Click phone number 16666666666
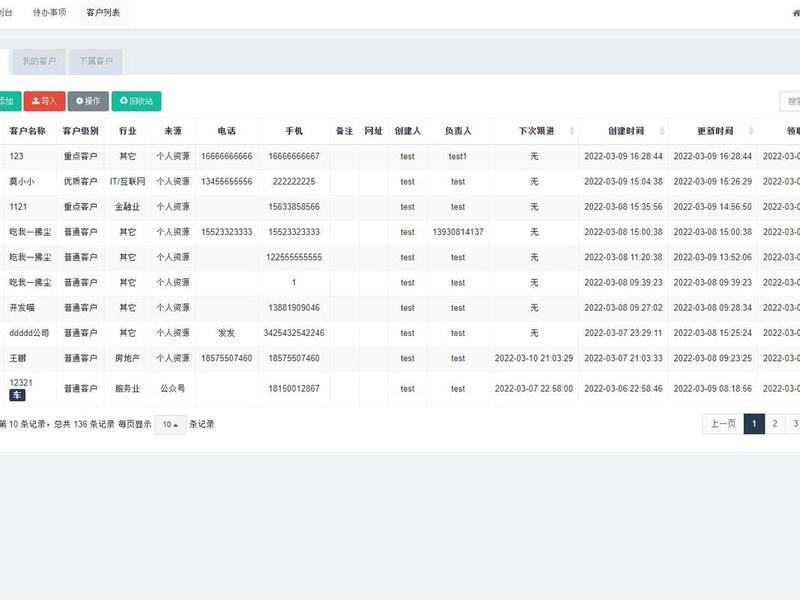 point(227,156)
